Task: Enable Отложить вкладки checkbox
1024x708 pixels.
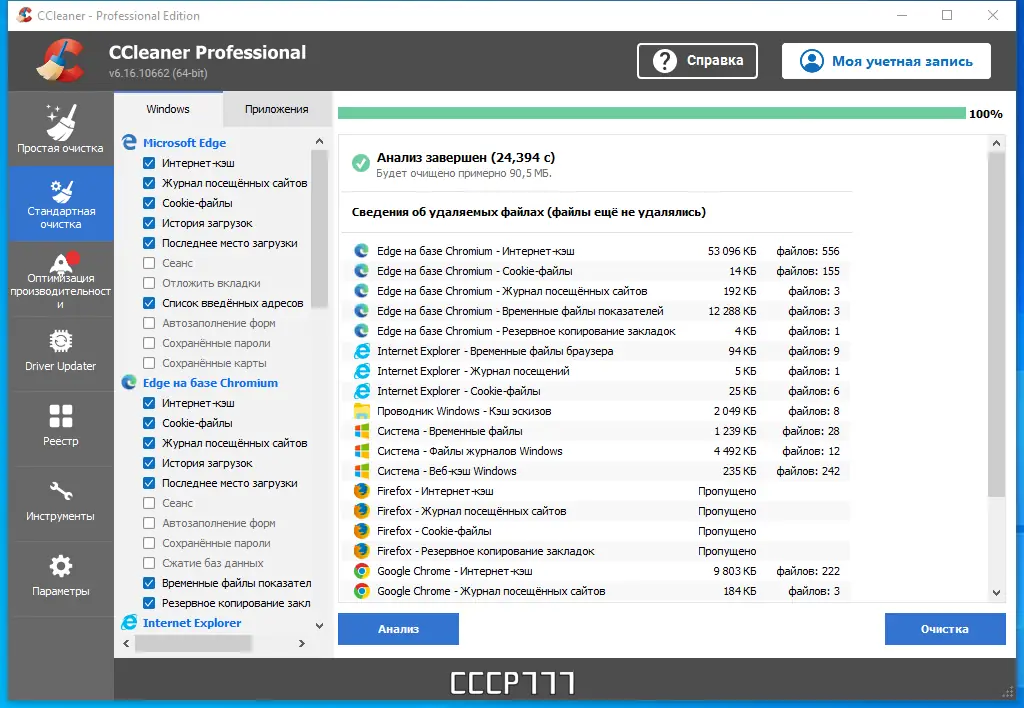Action: [x=149, y=283]
